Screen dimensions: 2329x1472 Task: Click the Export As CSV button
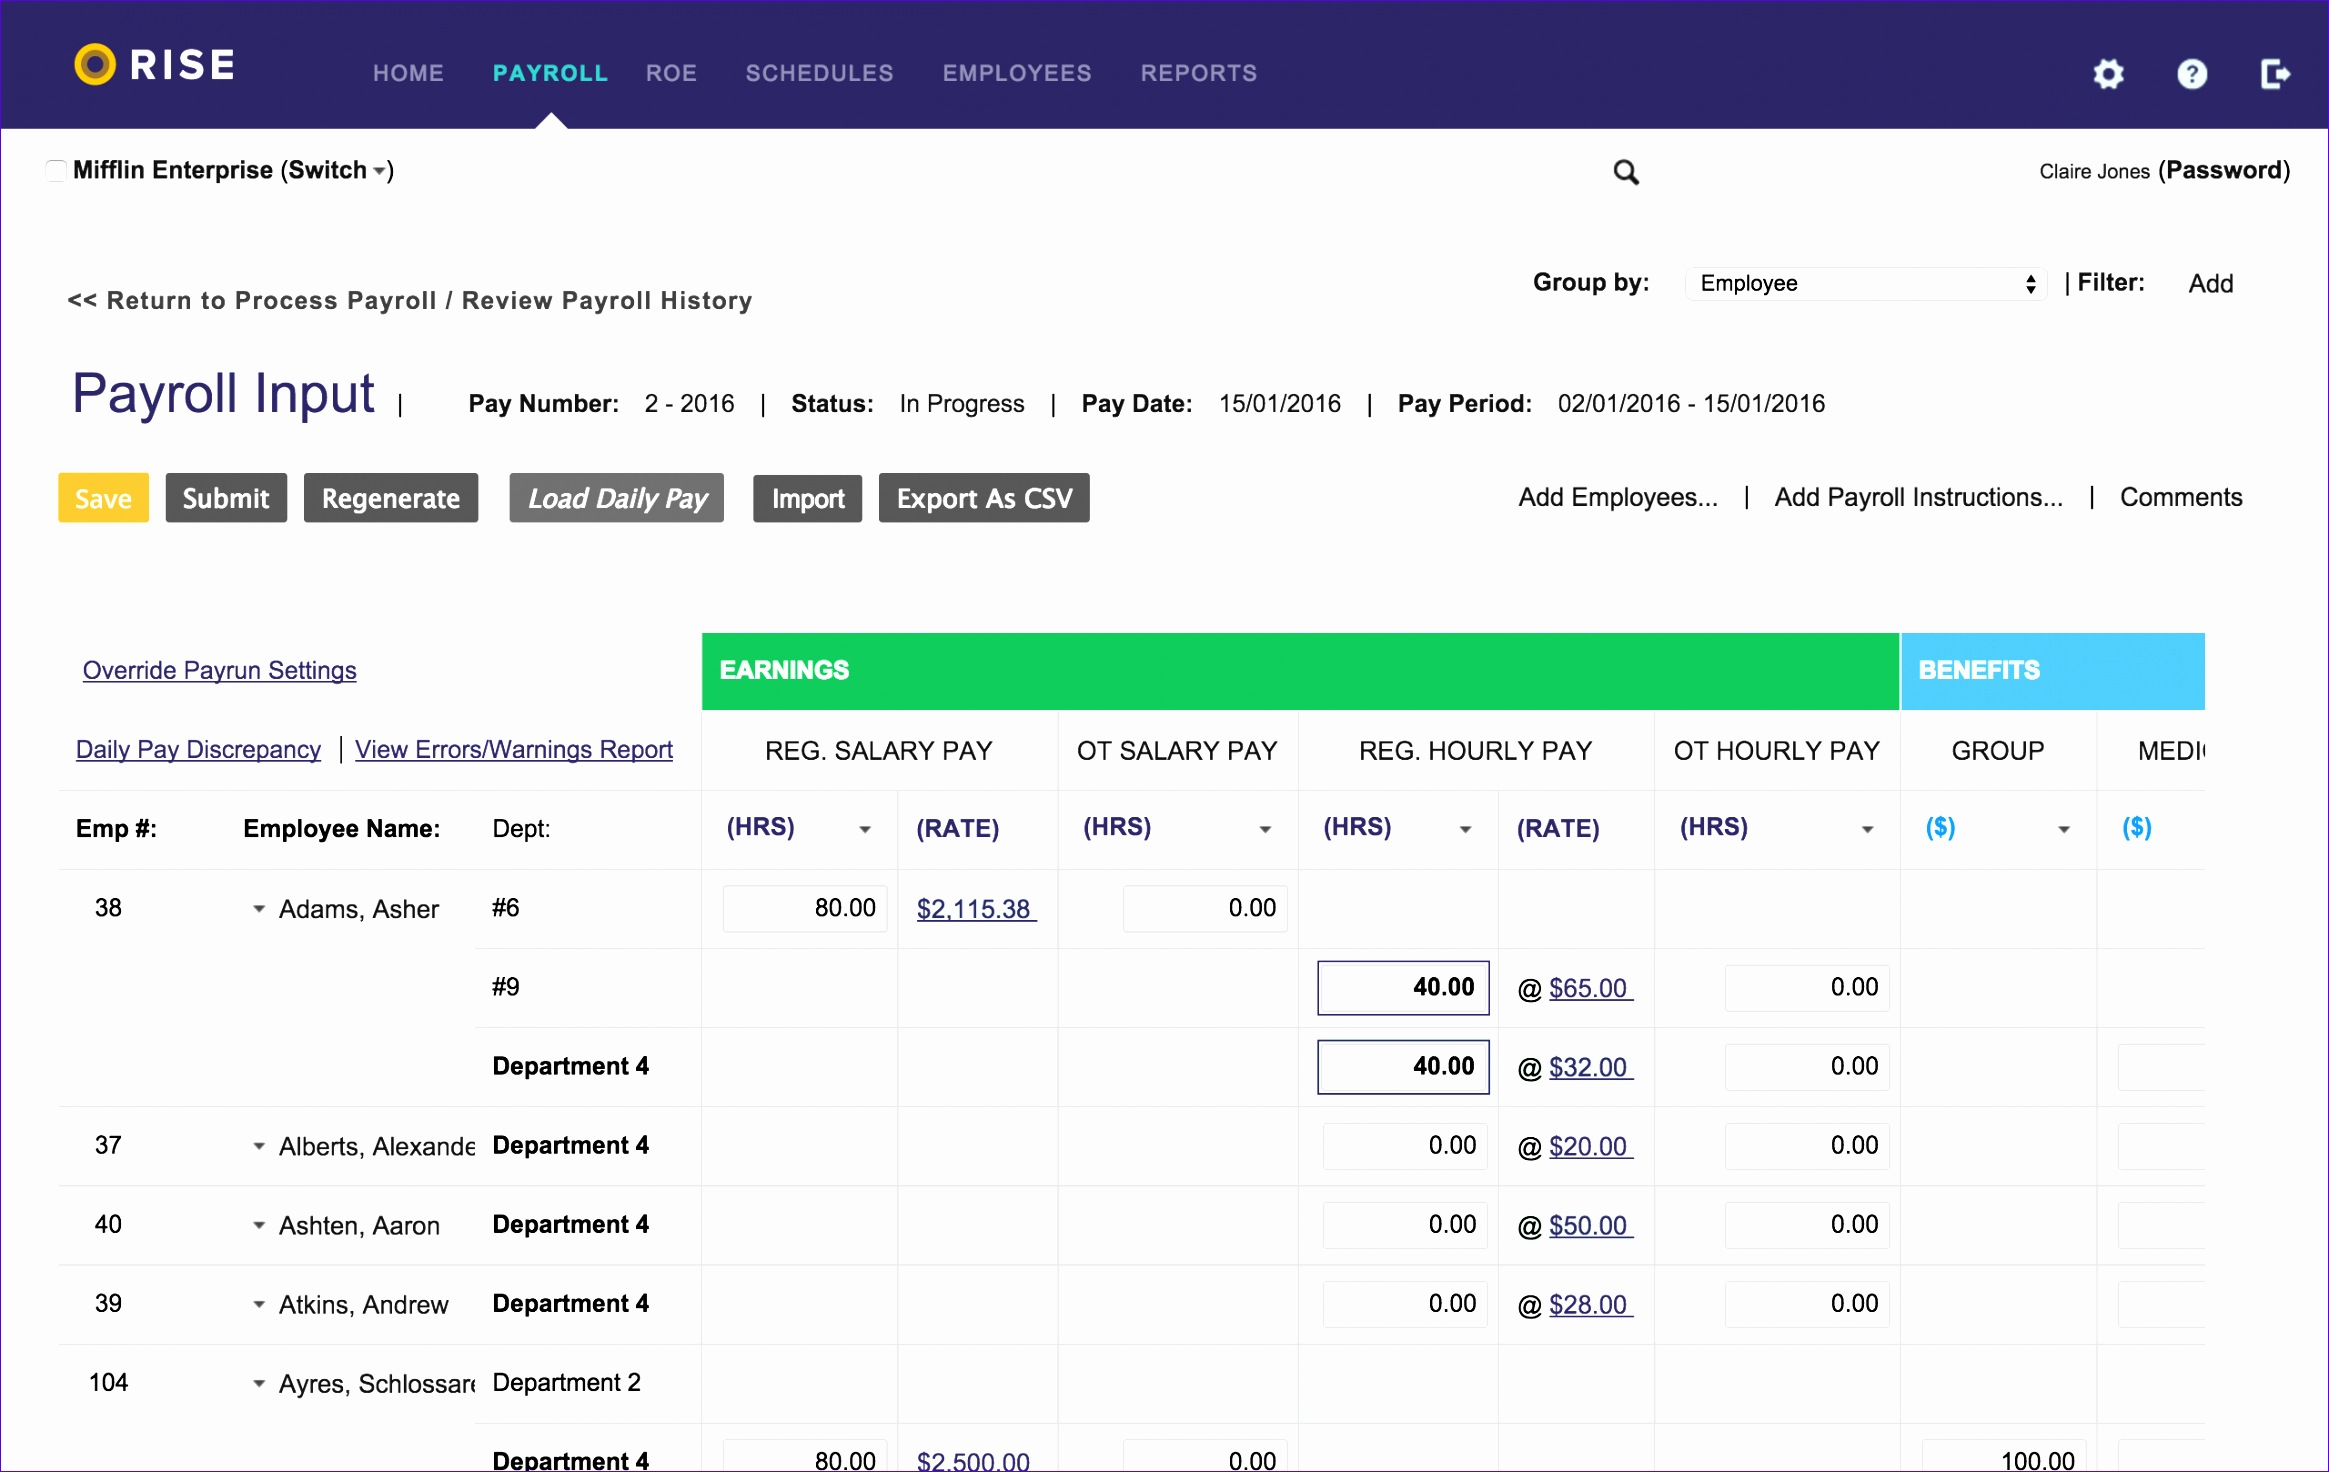(x=984, y=497)
